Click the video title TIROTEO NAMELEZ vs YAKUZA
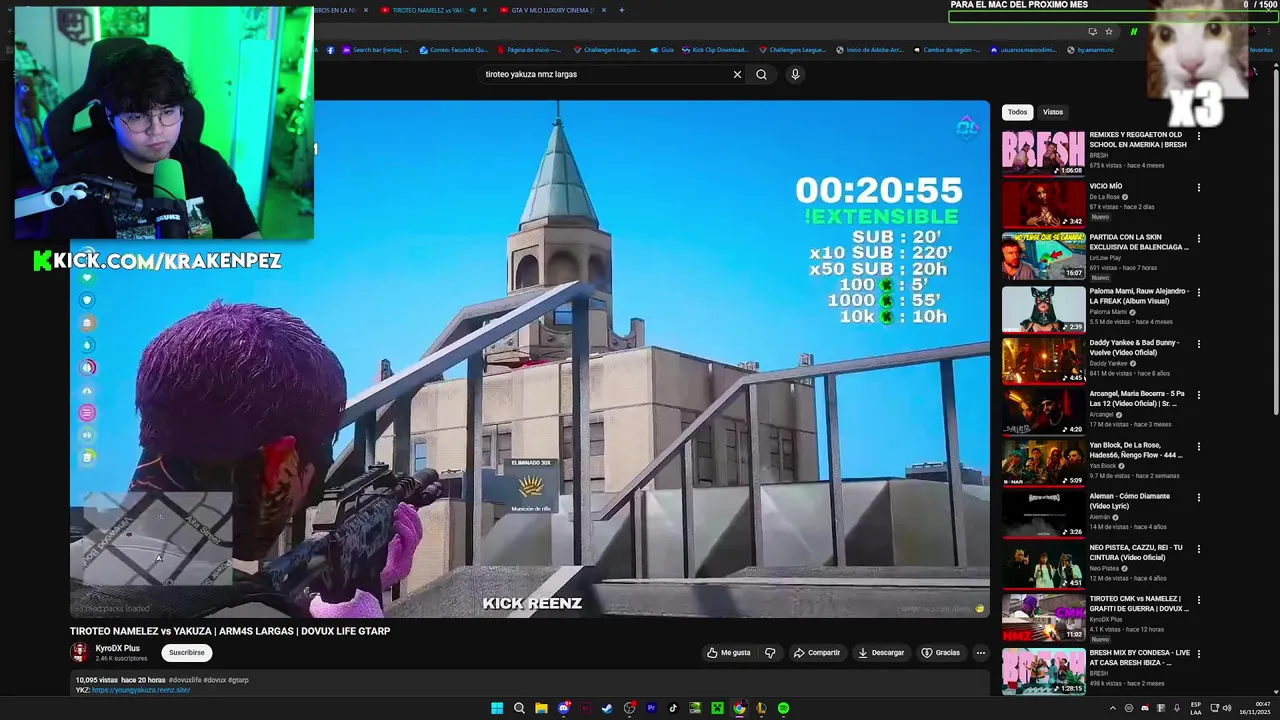The image size is (1280, 720). coord(230,631)
